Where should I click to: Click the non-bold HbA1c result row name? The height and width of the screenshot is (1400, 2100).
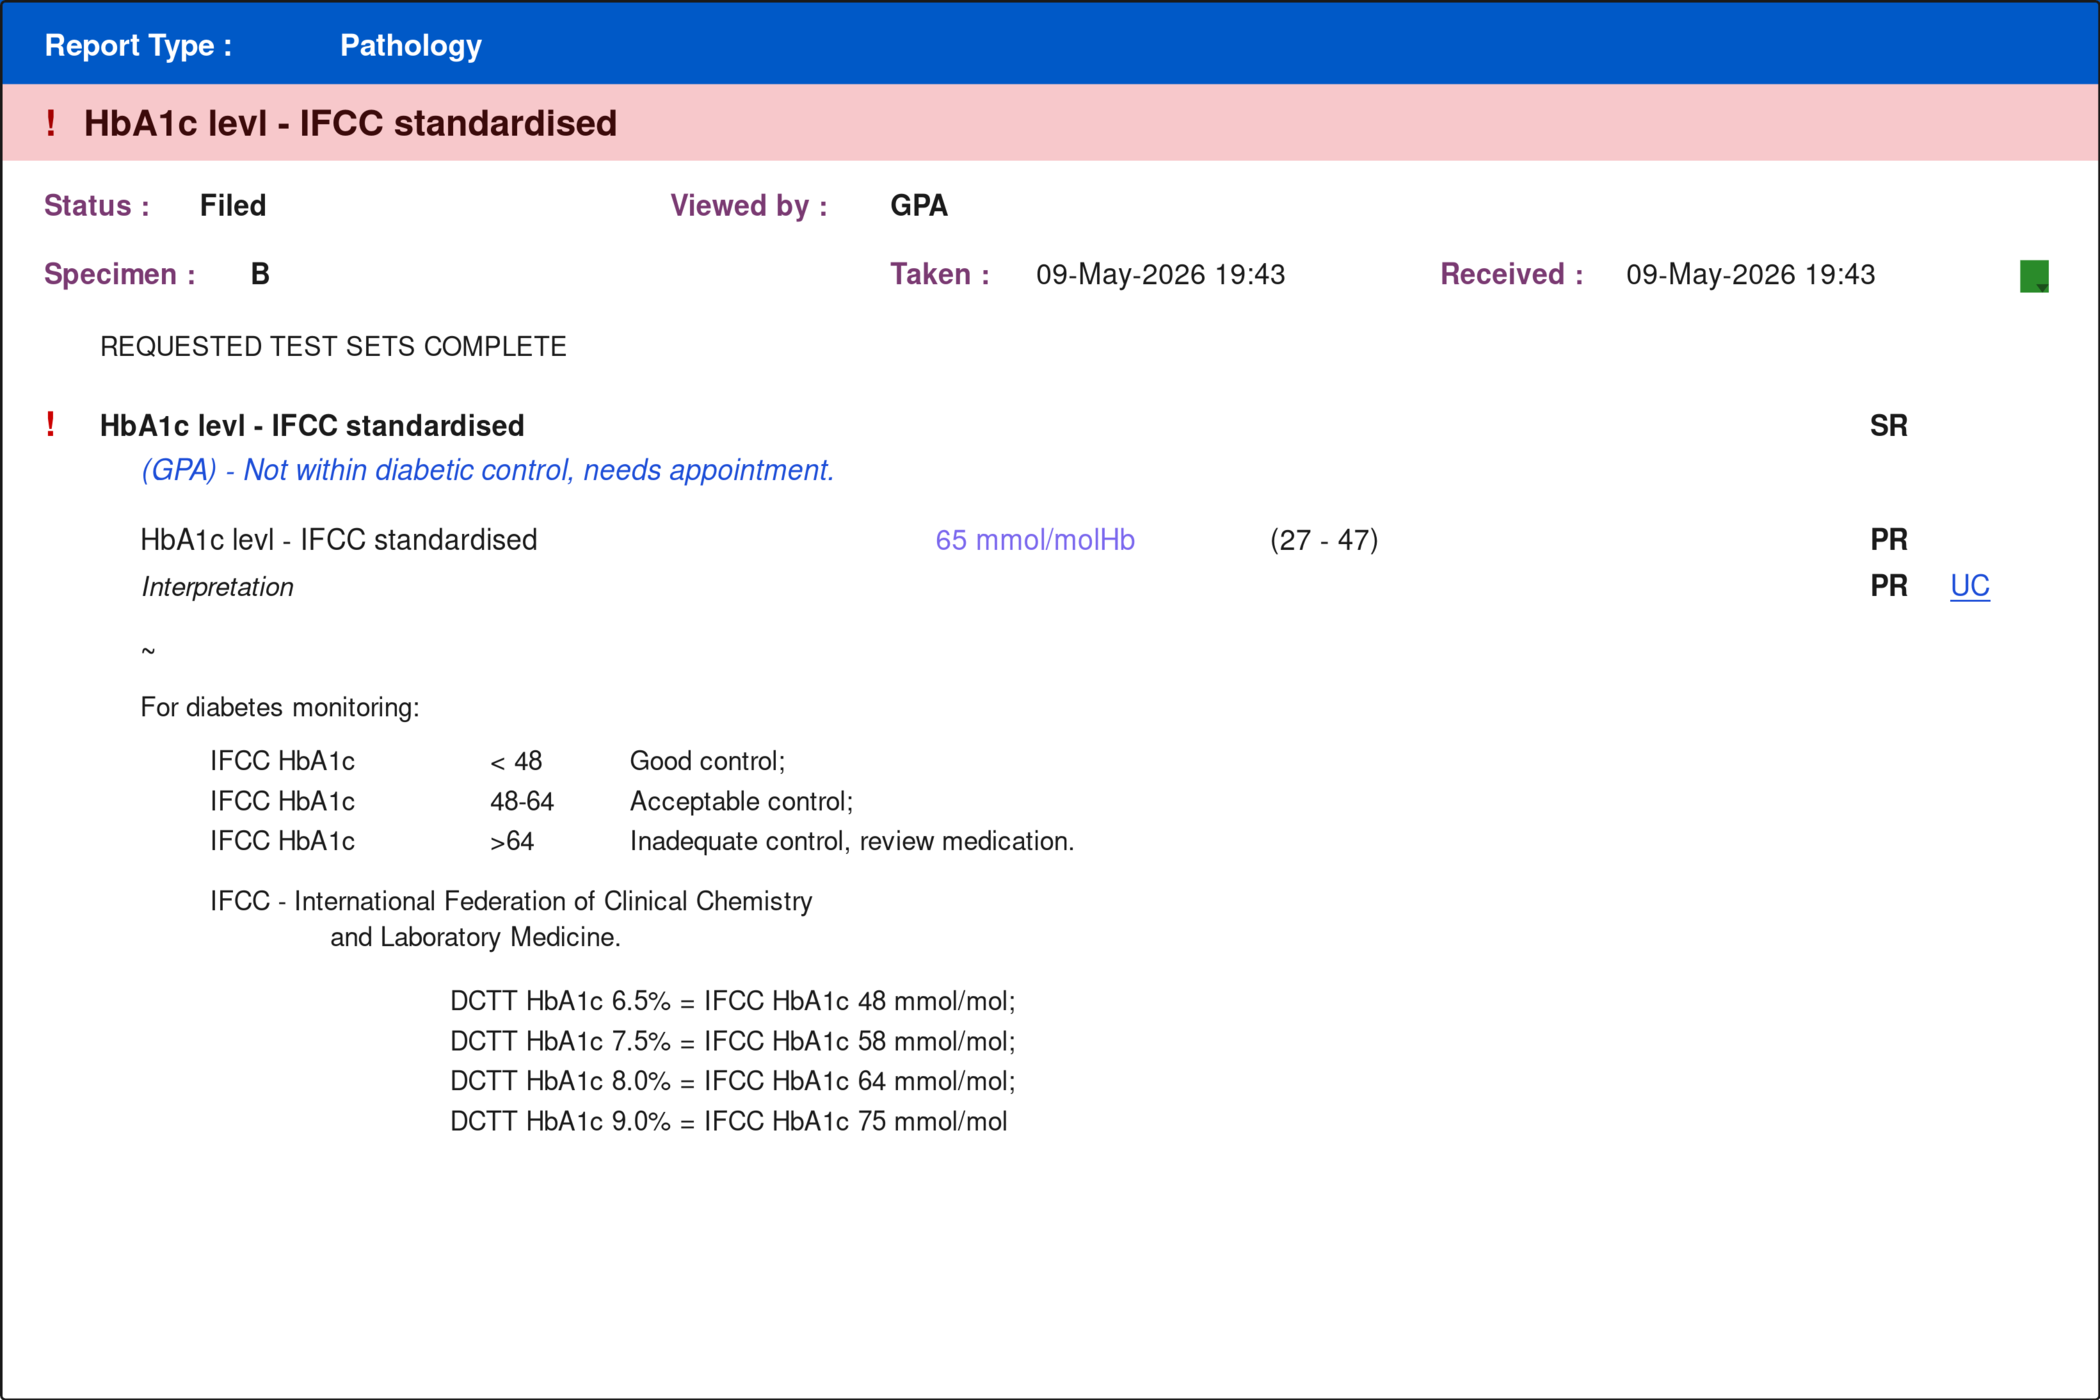[339, 540]
